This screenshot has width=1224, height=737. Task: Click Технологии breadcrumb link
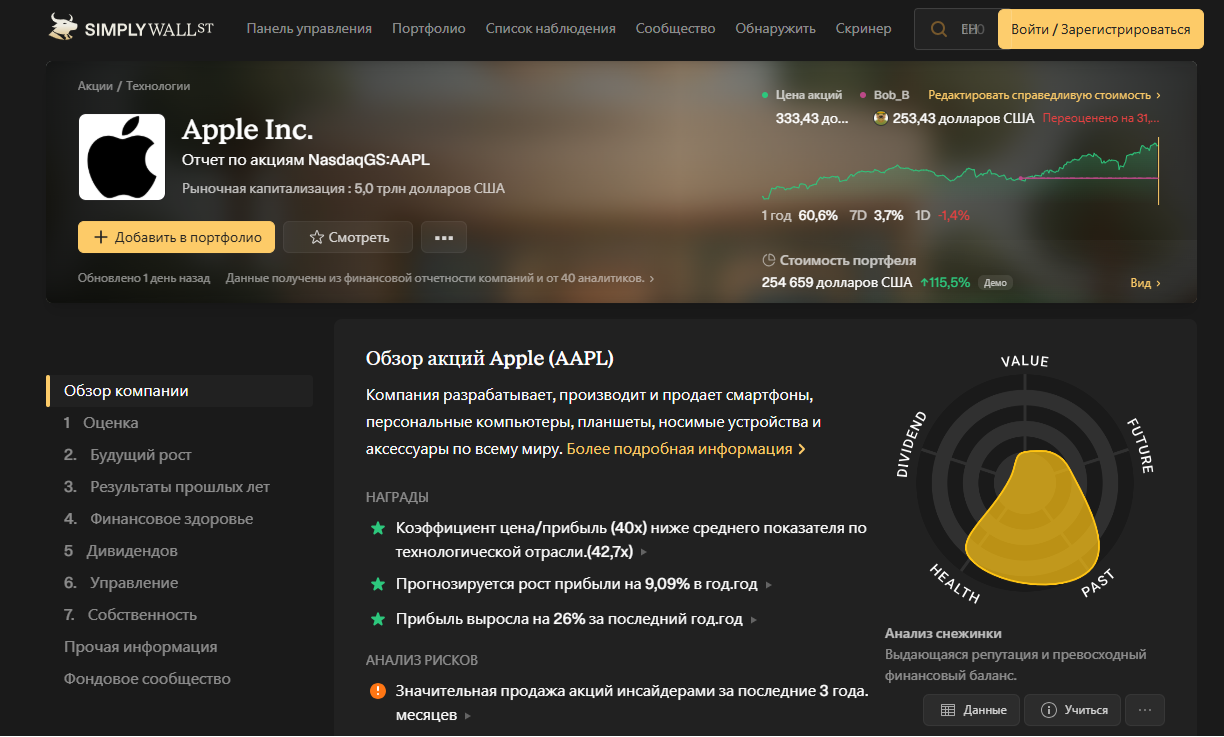click(x=157, y=86)
